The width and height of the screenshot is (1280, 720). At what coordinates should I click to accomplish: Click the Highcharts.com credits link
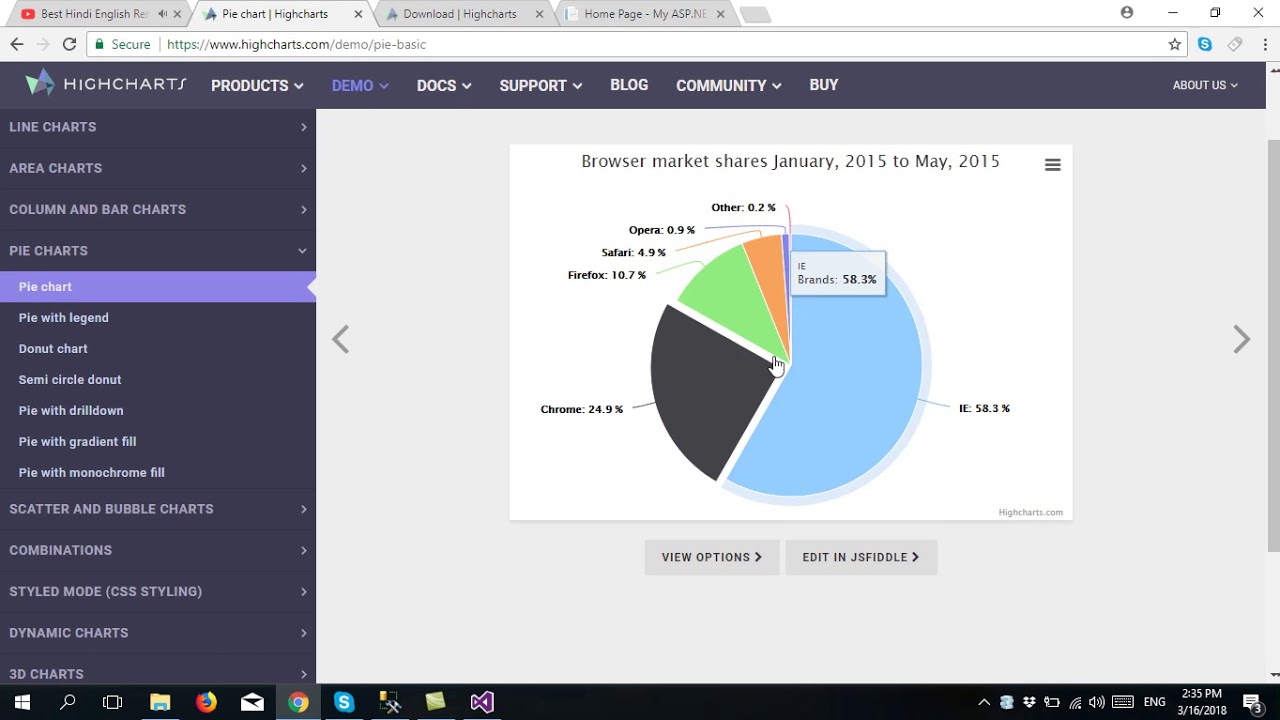pyautogui.click(x=1030, y=512)
